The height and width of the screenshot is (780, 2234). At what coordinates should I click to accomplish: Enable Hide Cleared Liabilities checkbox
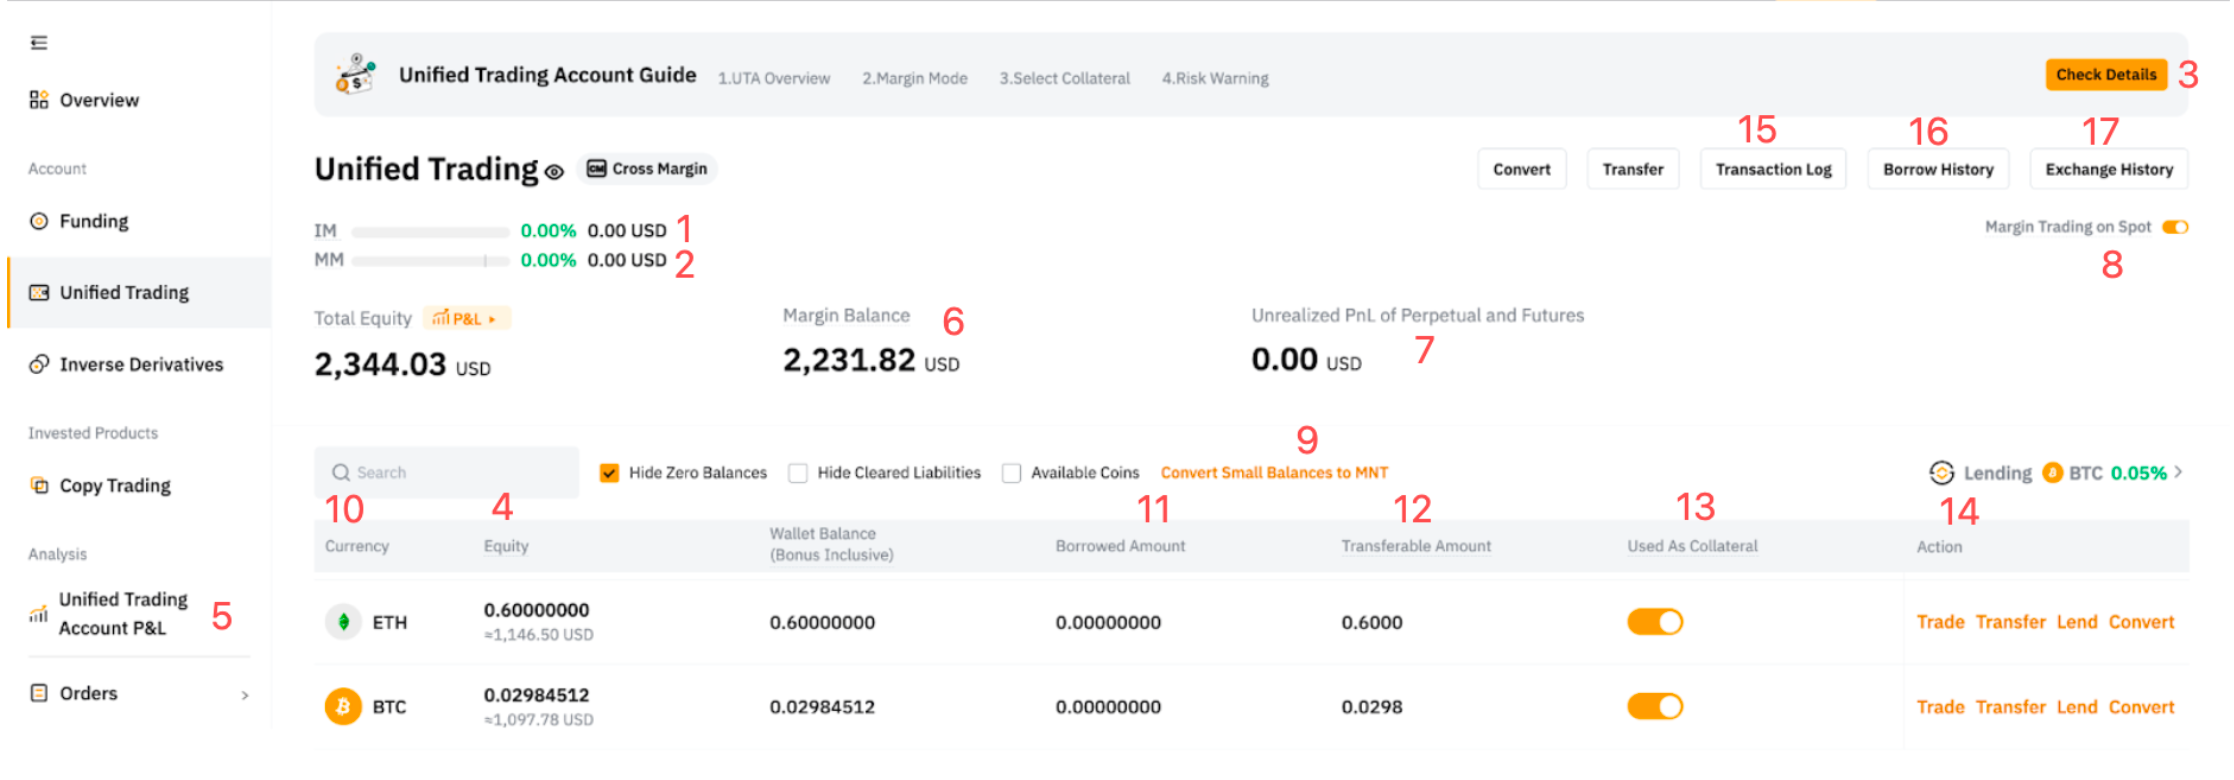(x=798, y=473)
